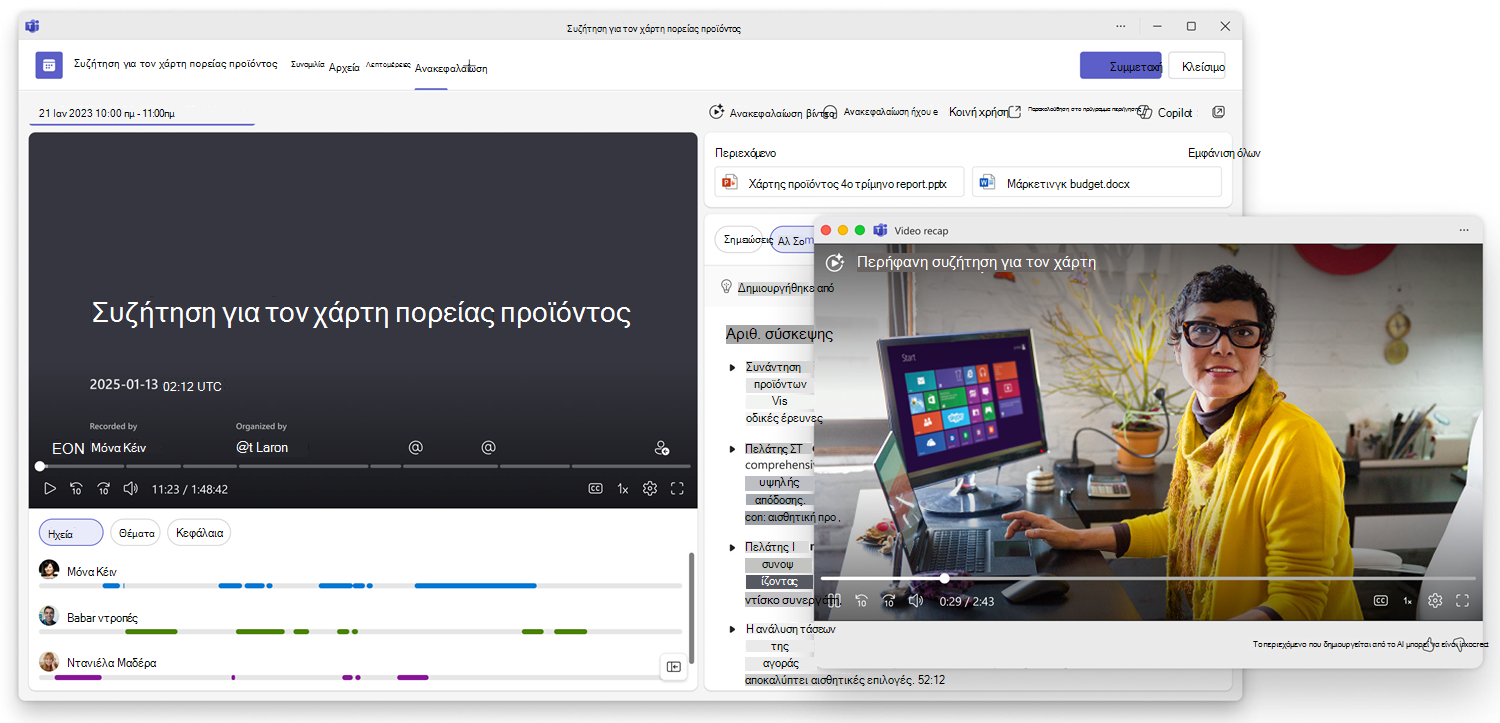Play the main meeting recording
This screenshot has width=1500, height=723.
click(49, 489)
